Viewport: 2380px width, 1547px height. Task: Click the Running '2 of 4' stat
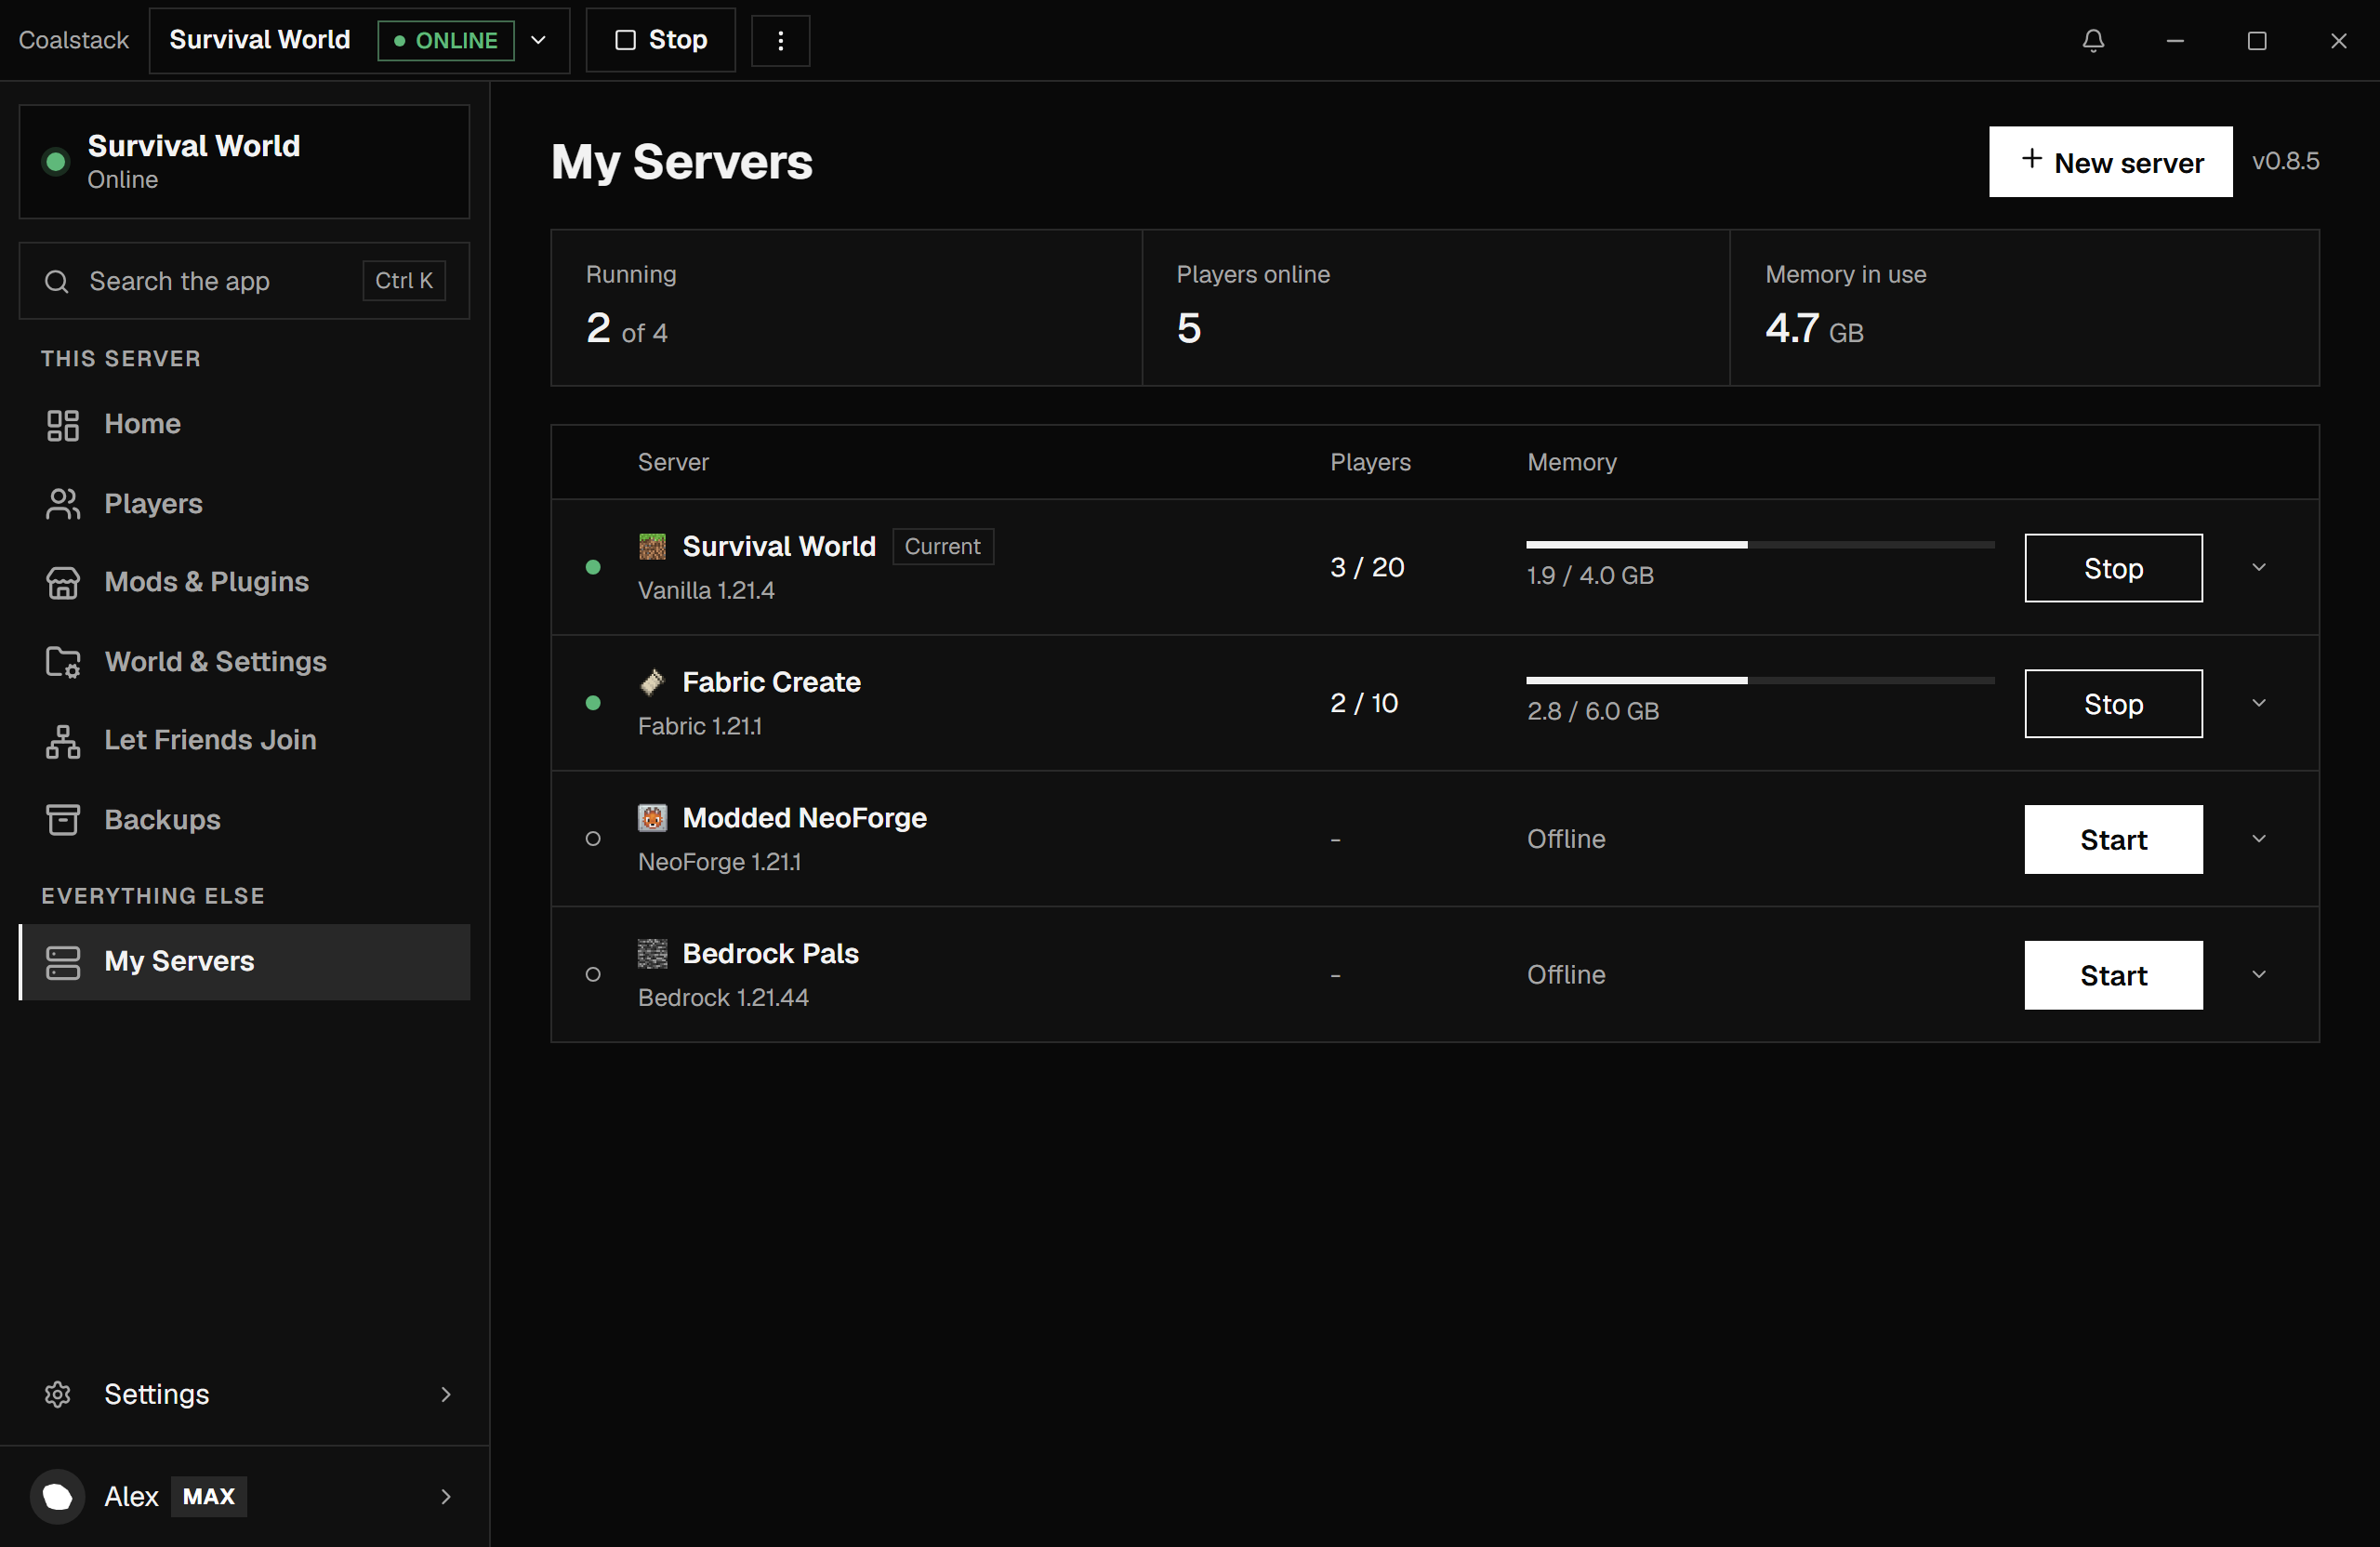[846, 308]
